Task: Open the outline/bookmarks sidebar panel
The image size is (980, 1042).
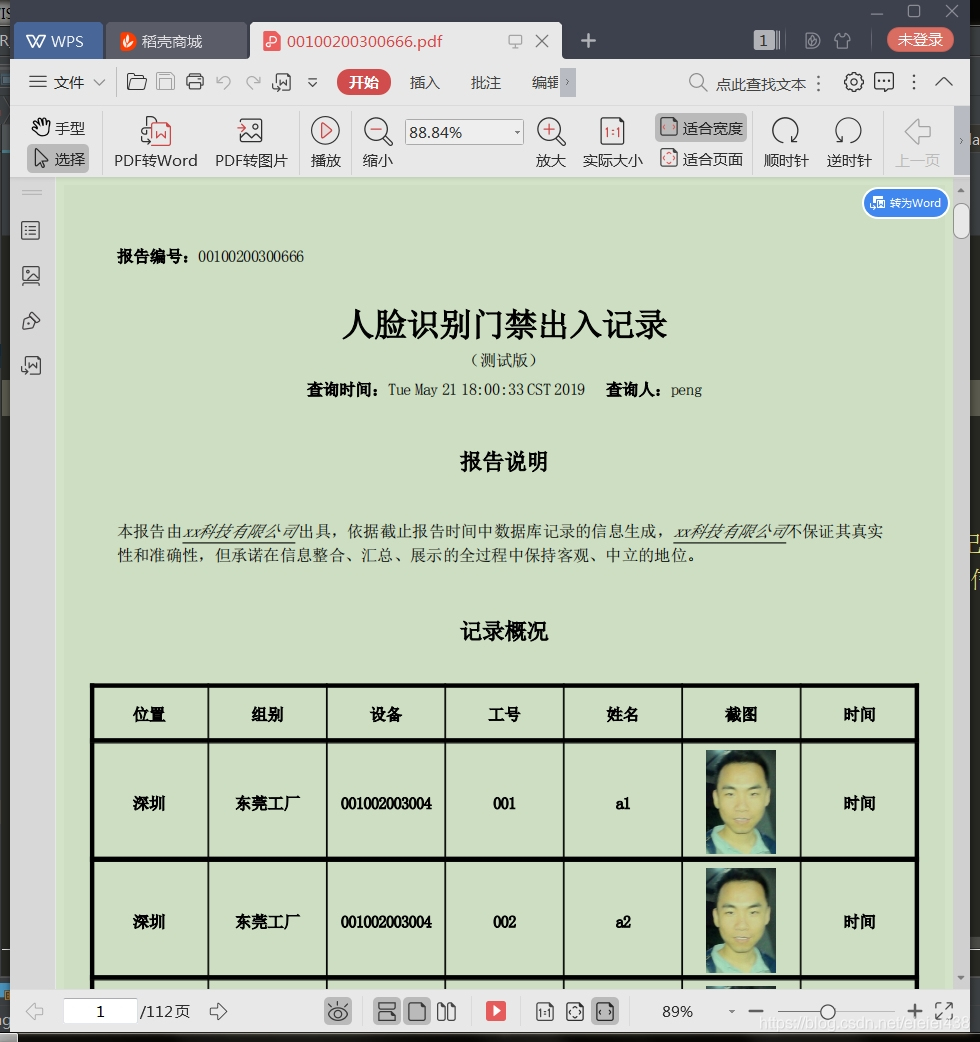Action: [x=31, y=231]
